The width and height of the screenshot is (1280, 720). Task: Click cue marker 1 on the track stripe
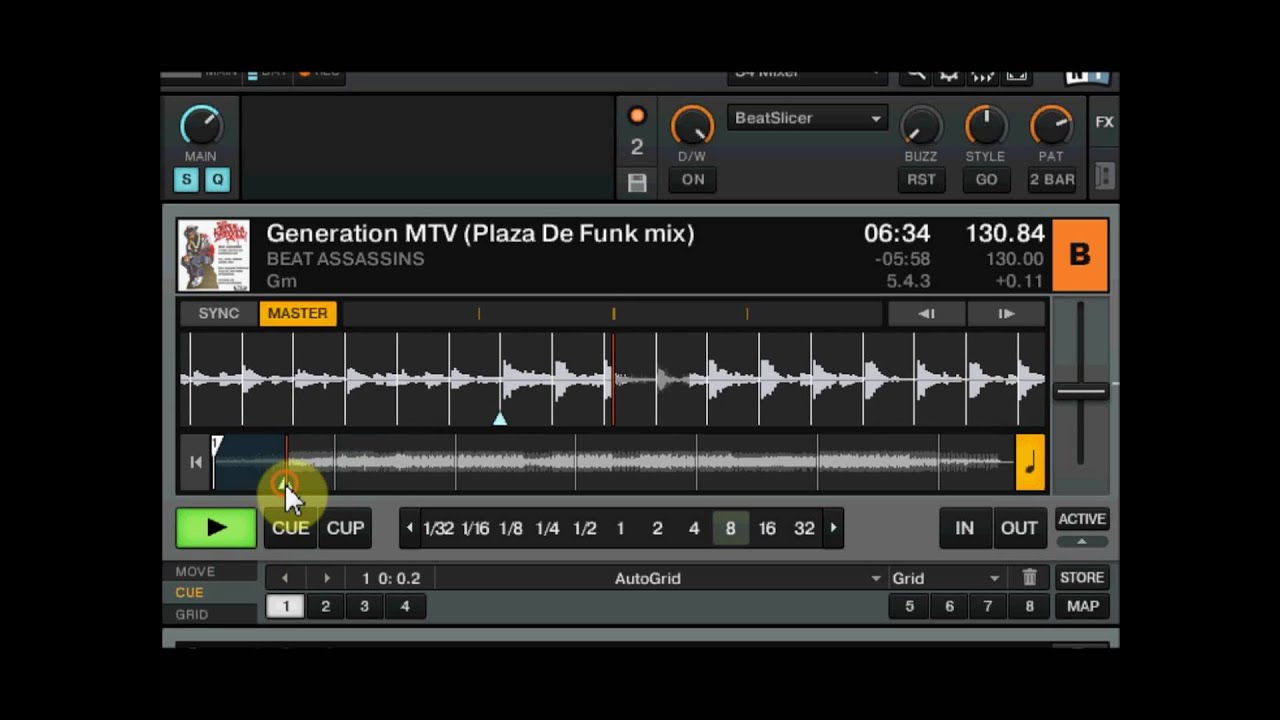coord(216,447)
